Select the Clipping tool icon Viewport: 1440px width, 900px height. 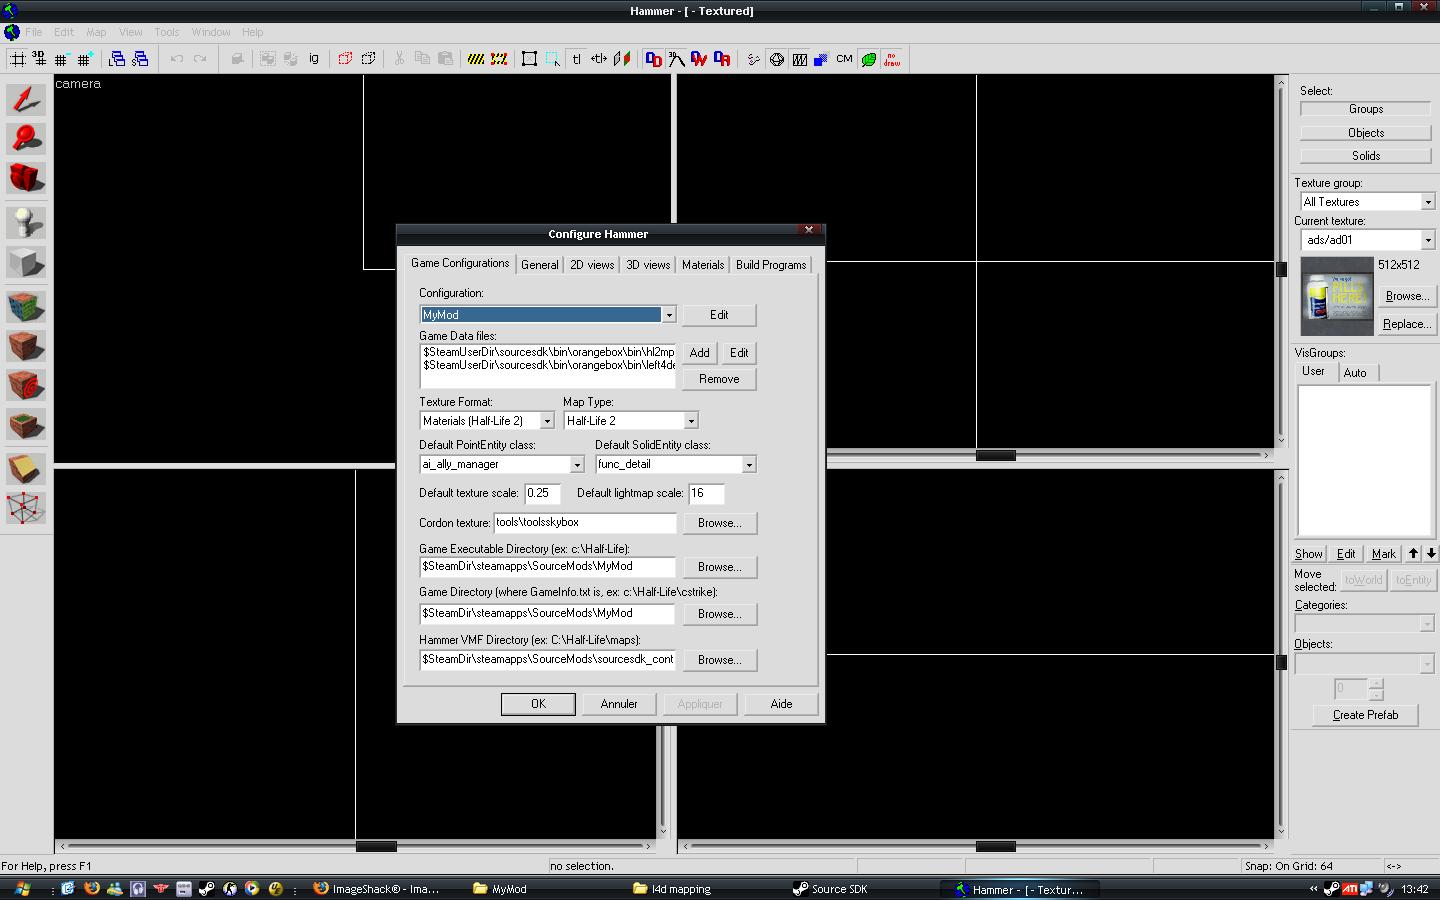tap(26, 468)
